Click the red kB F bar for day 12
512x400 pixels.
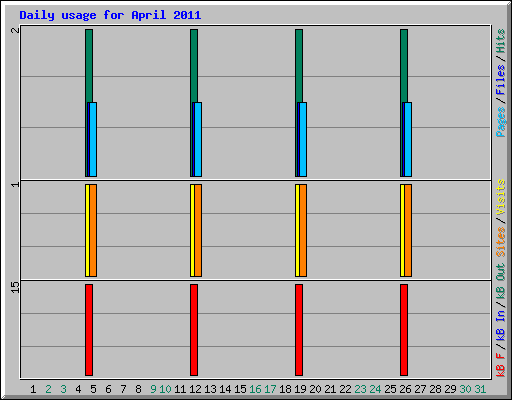194,330
